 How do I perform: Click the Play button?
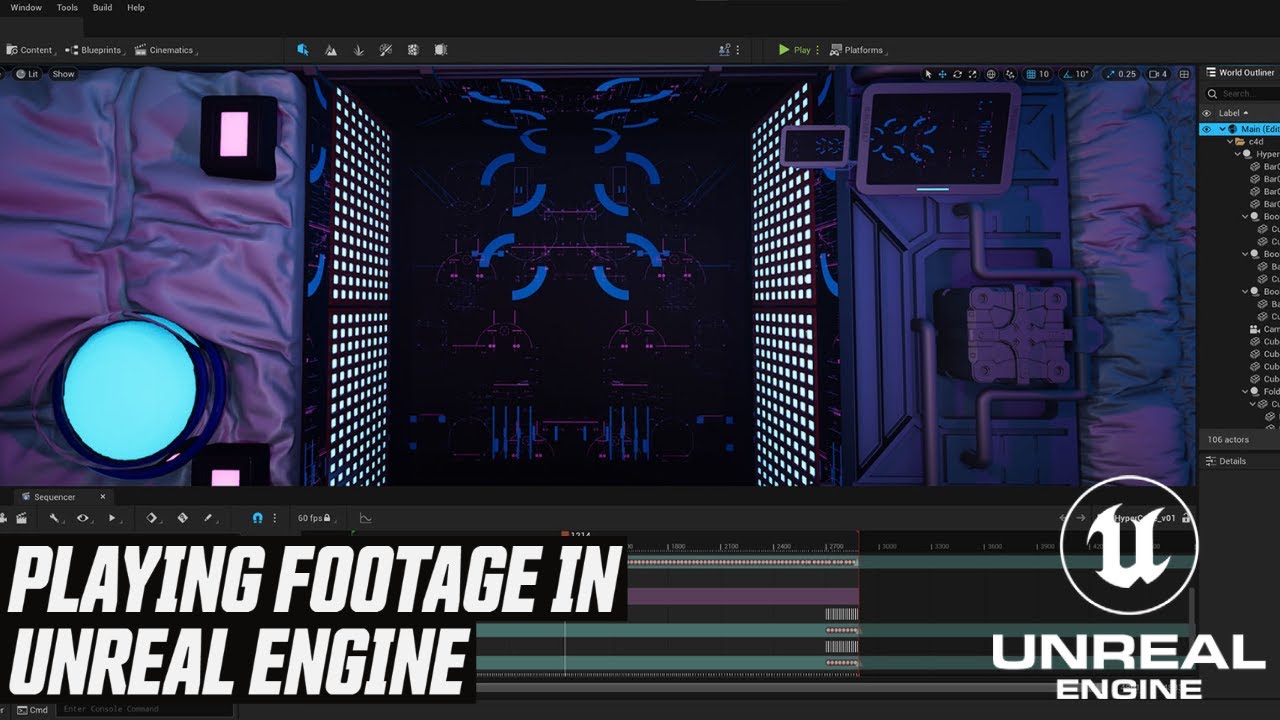point(795,50)
